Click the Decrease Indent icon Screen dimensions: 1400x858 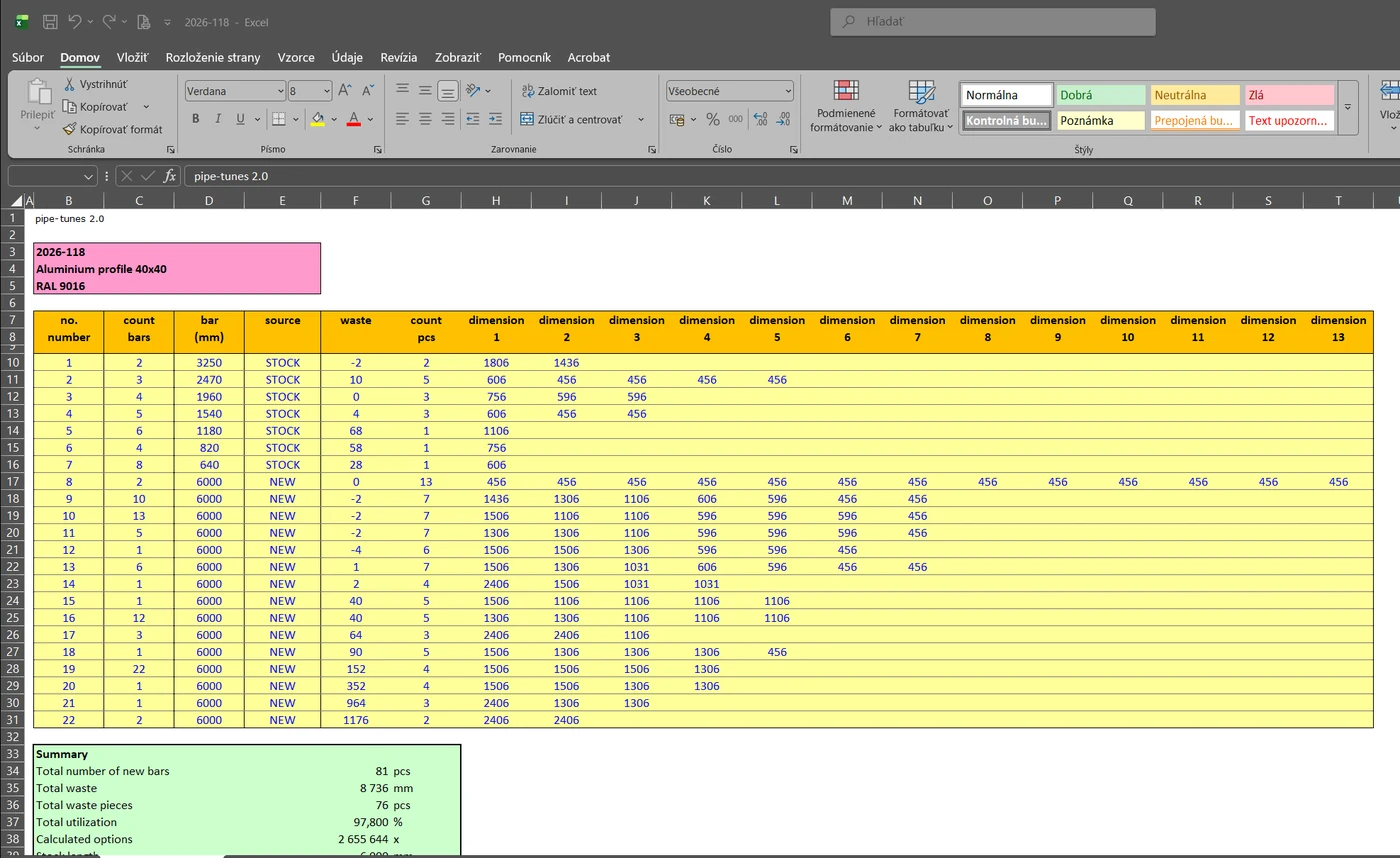(x=473, y=119)
